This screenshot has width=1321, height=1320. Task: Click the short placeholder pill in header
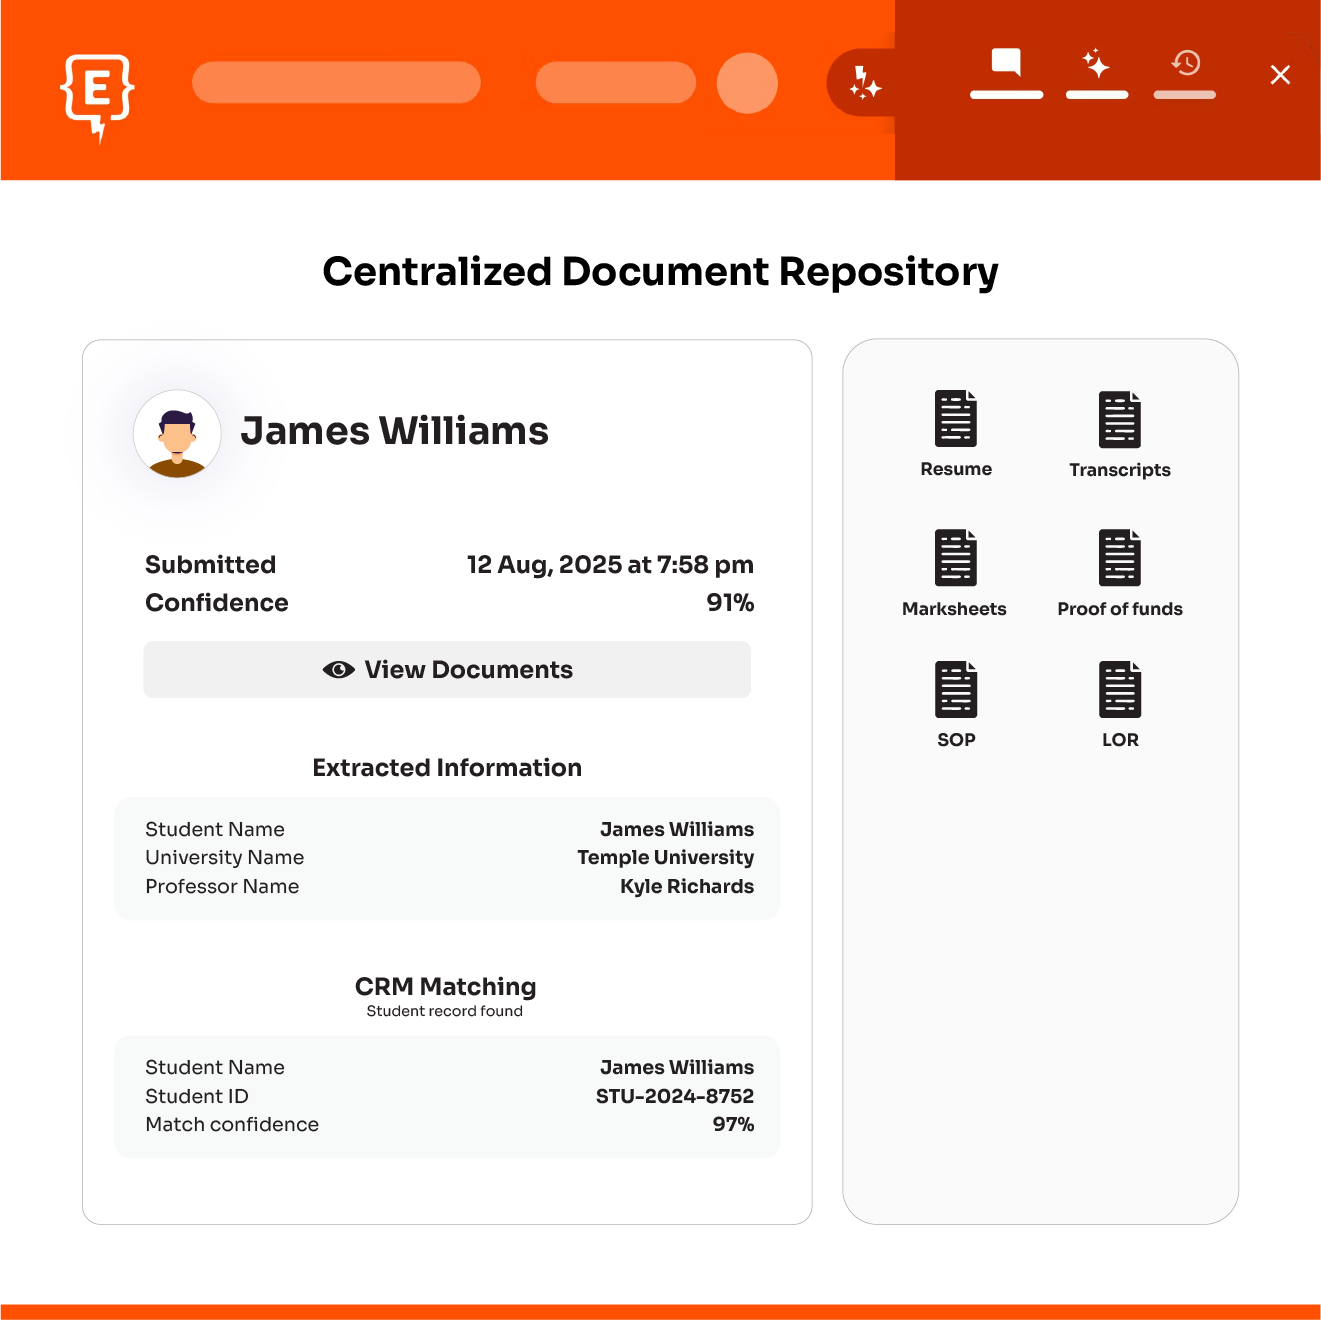(615, 83)
